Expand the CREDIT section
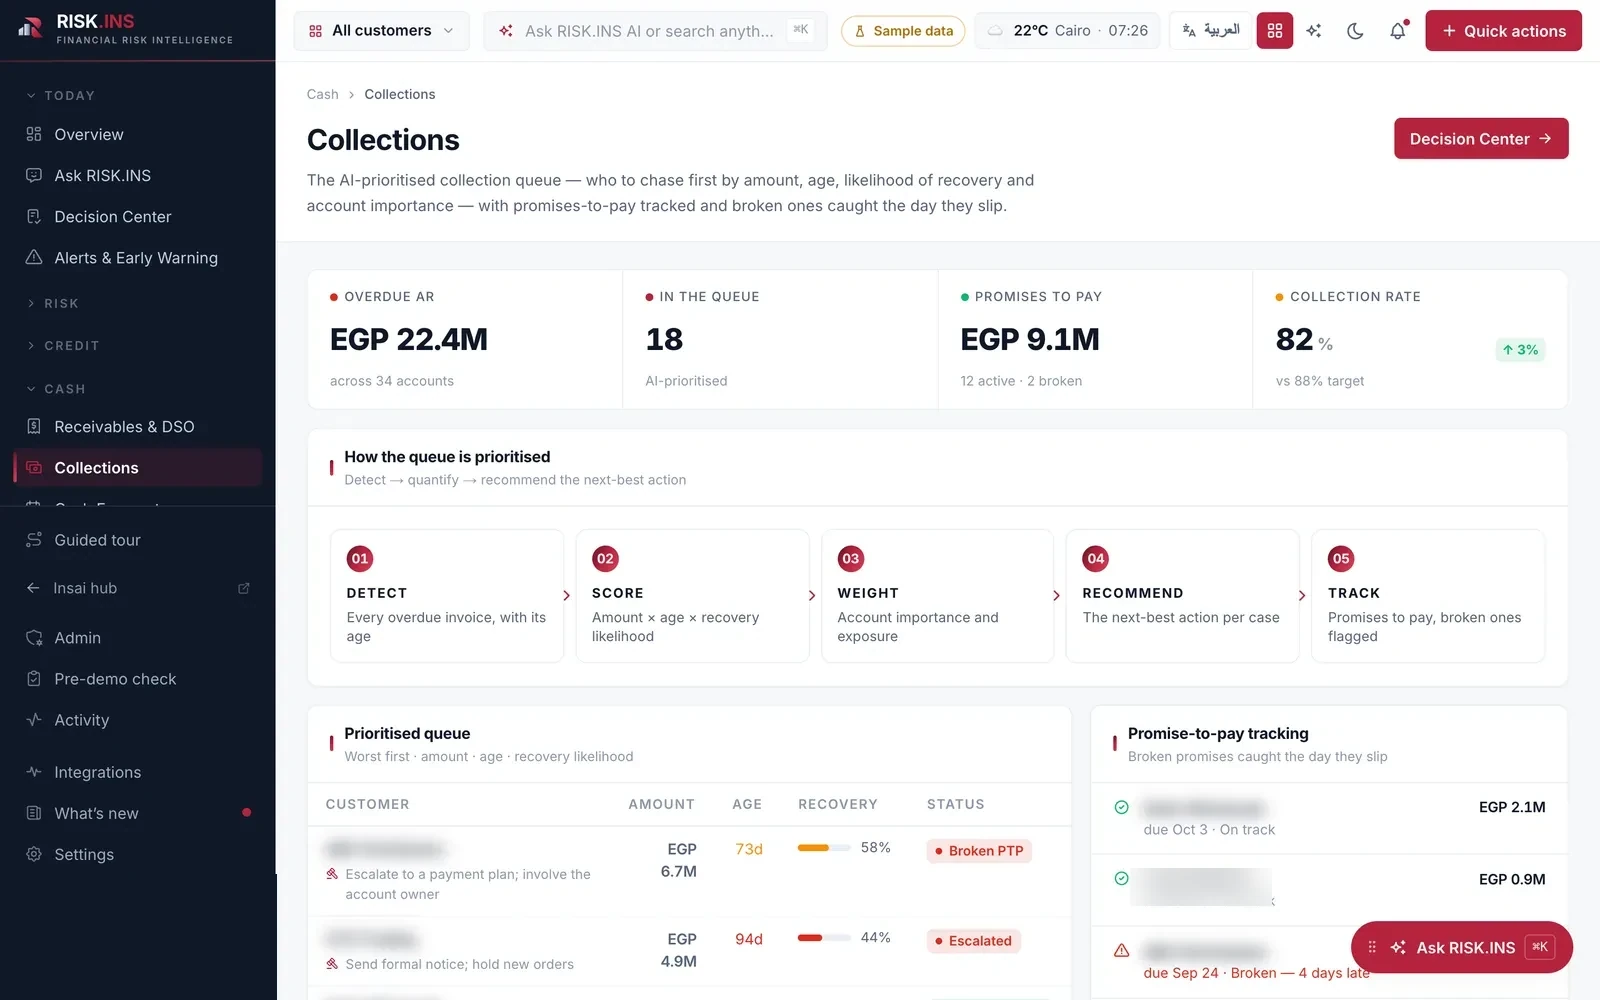Screen dimensions: 1600x1000 [63, 345]
